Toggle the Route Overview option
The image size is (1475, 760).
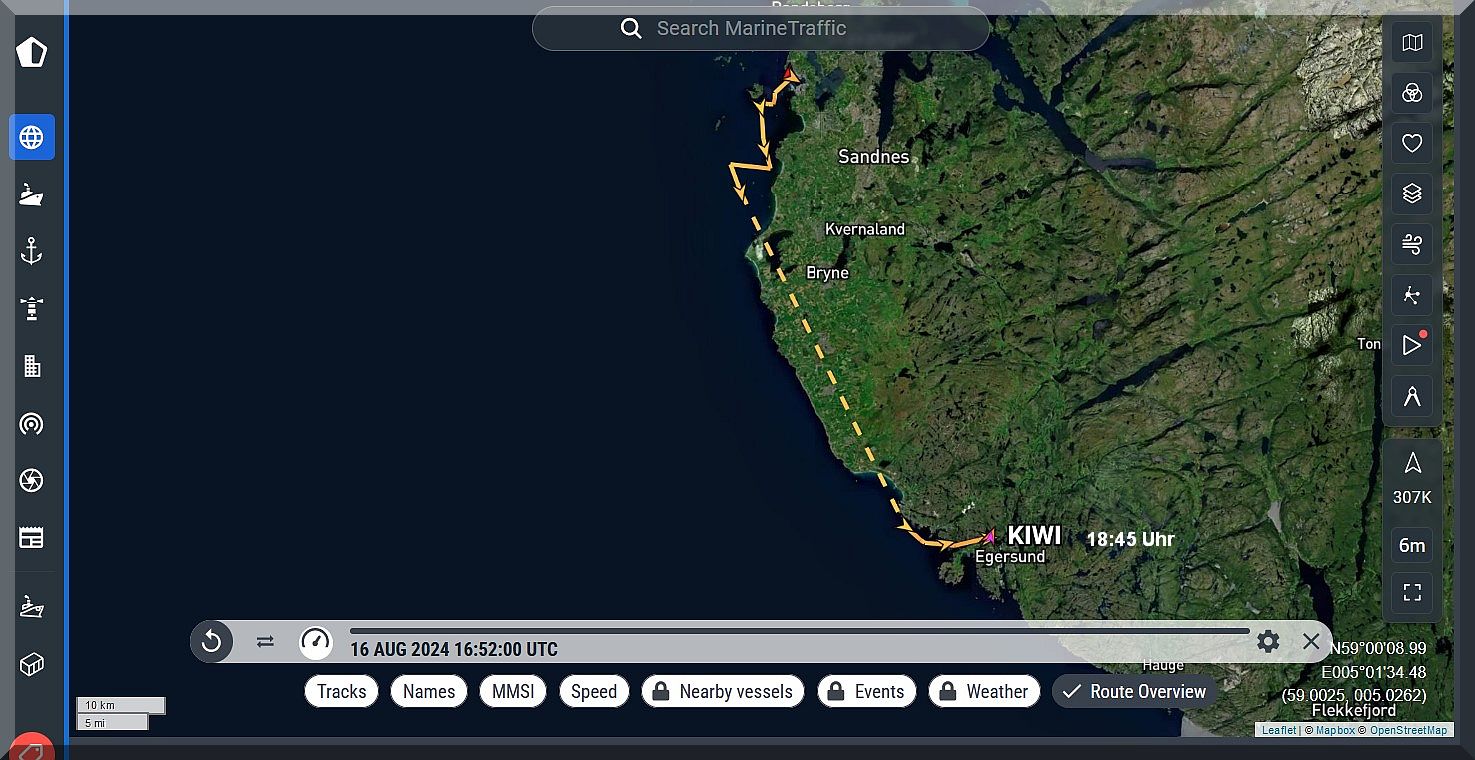point(1134,691)
